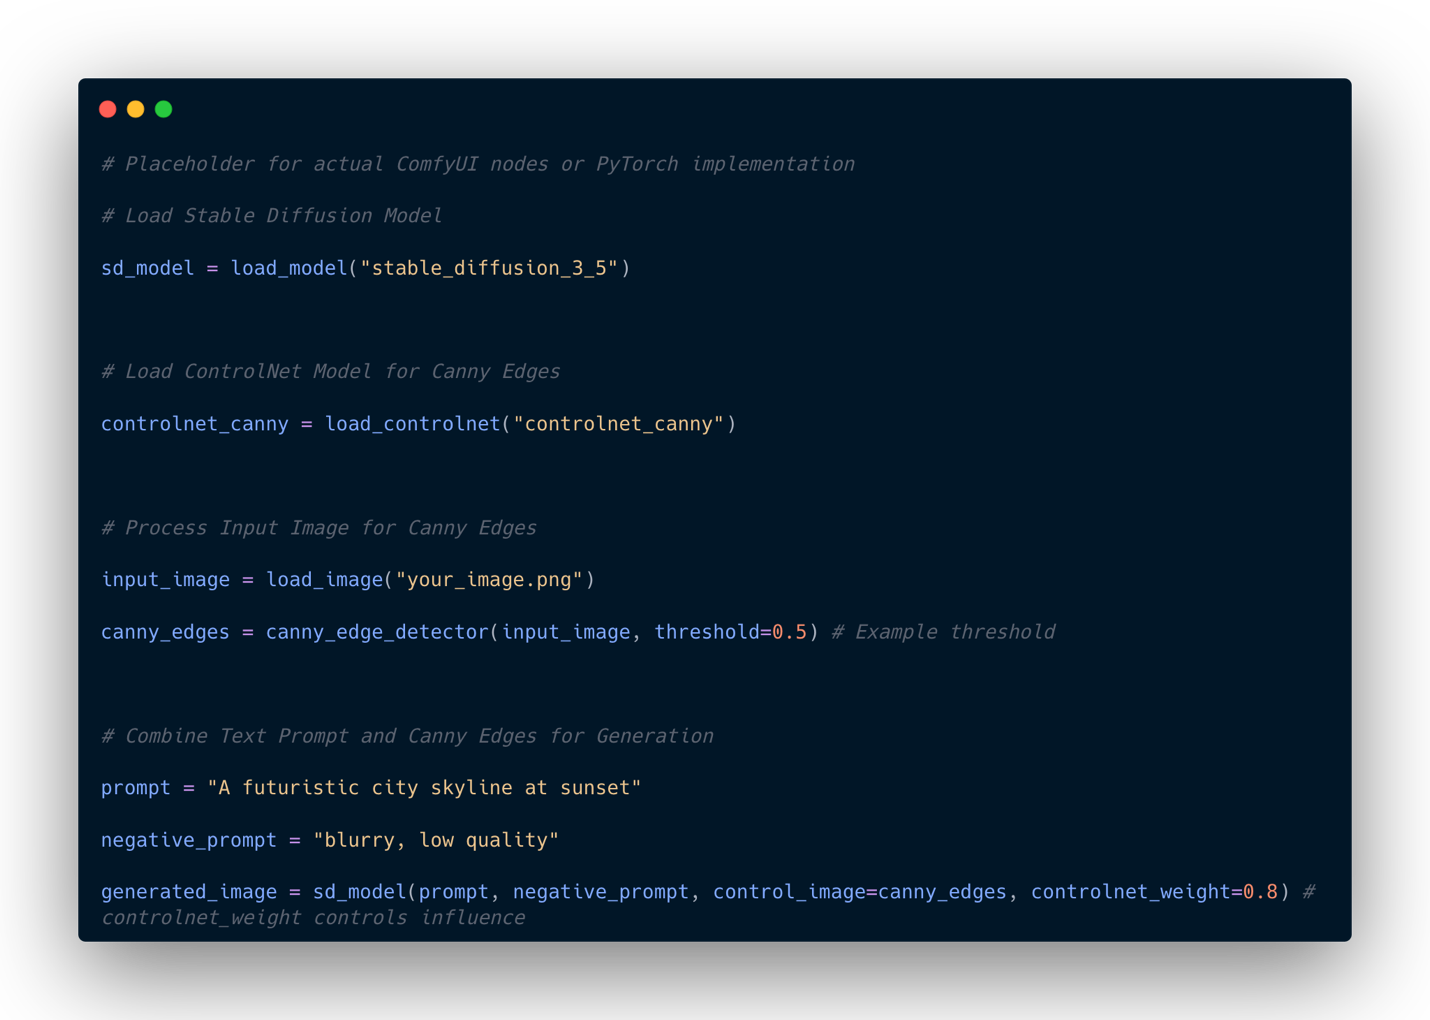1430x1020 pixels.
Task: Click the green maximize window dot
Action: point(164,109)
